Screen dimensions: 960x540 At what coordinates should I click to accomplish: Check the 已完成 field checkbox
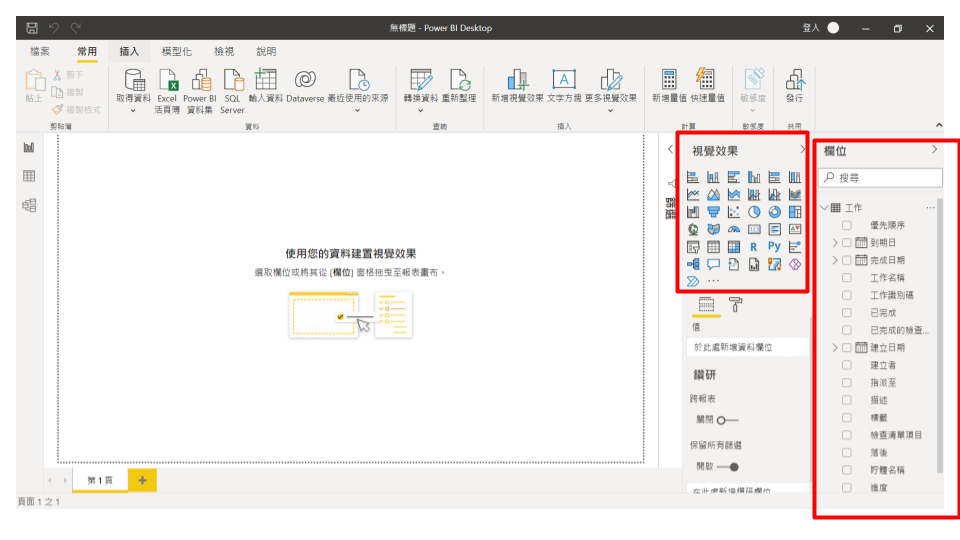[x=847, y=313]
